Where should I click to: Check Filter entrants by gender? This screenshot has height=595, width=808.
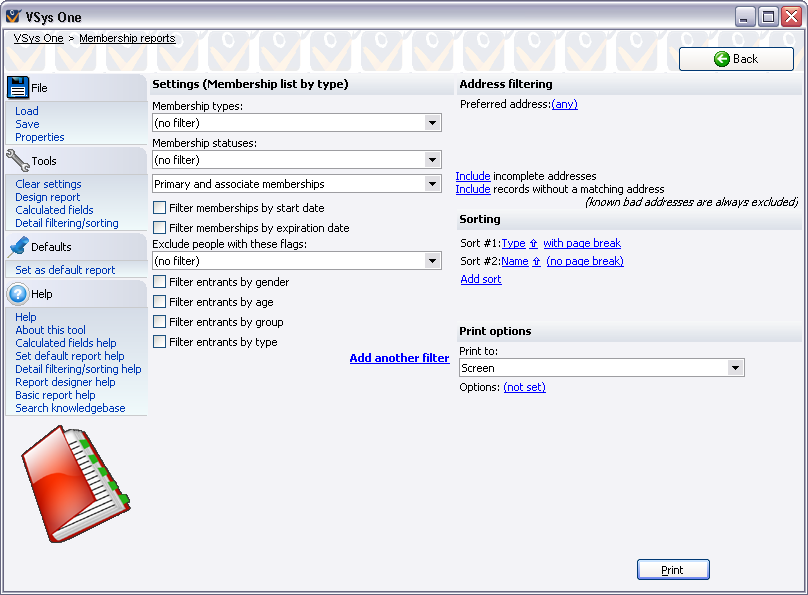160,282
